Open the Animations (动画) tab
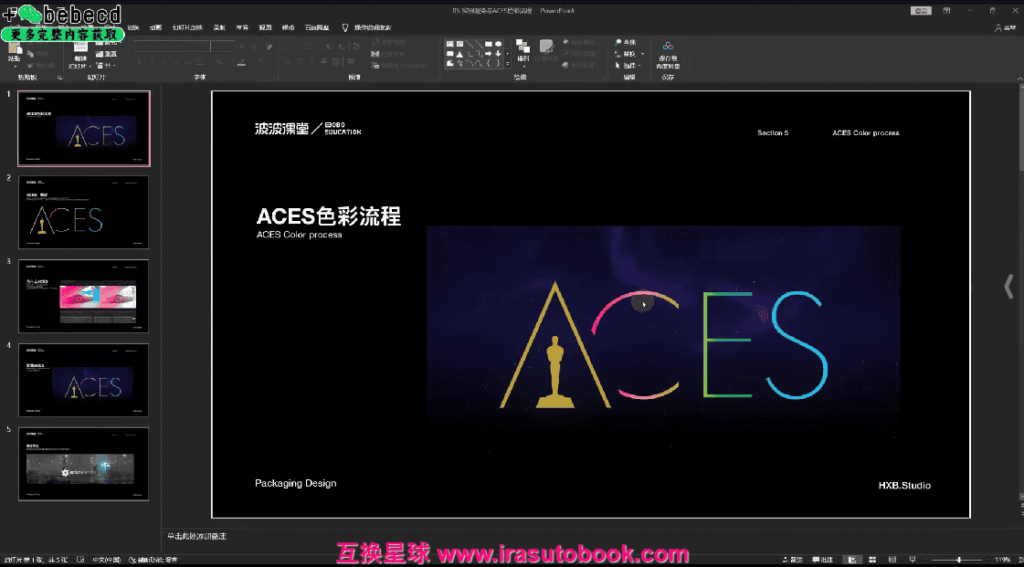Image resolution: width=1024 pixels, height=567 pixels. [x=155, y=27]
